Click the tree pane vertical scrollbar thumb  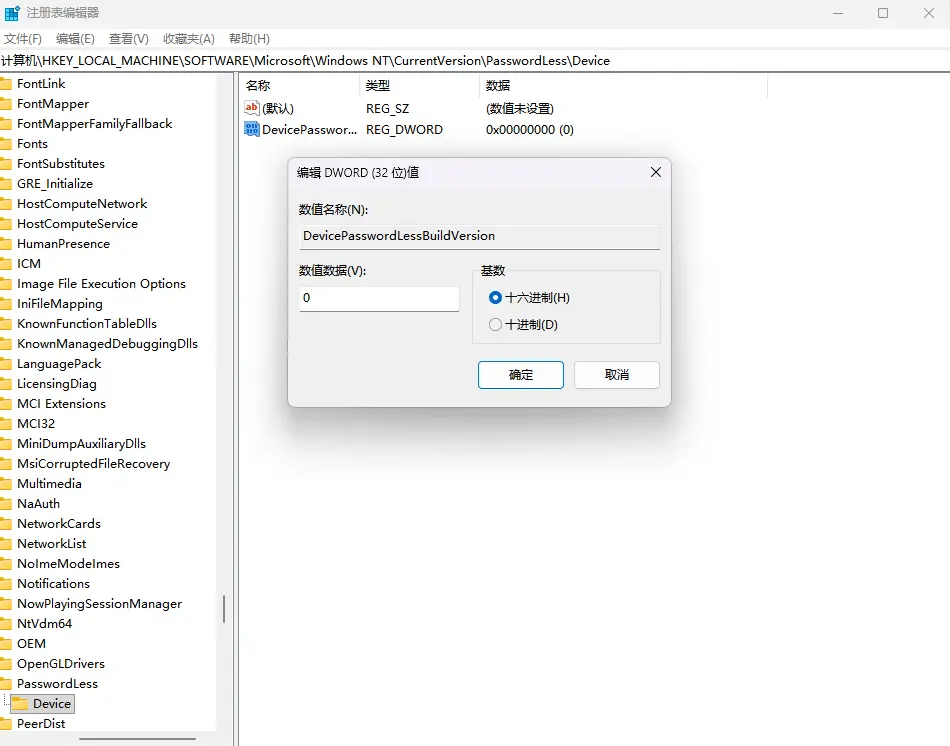[224, 607]
